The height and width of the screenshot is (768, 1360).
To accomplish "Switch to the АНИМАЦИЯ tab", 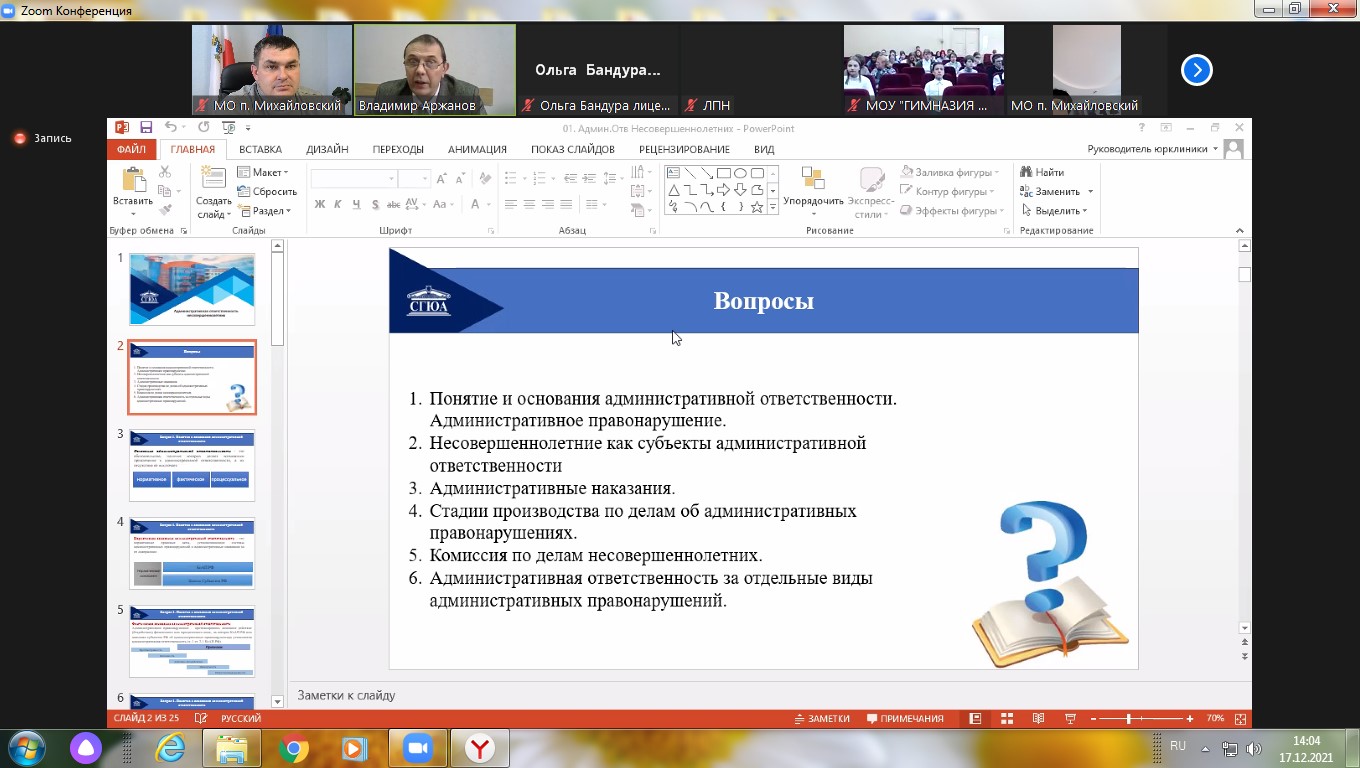I will [477, 149].
